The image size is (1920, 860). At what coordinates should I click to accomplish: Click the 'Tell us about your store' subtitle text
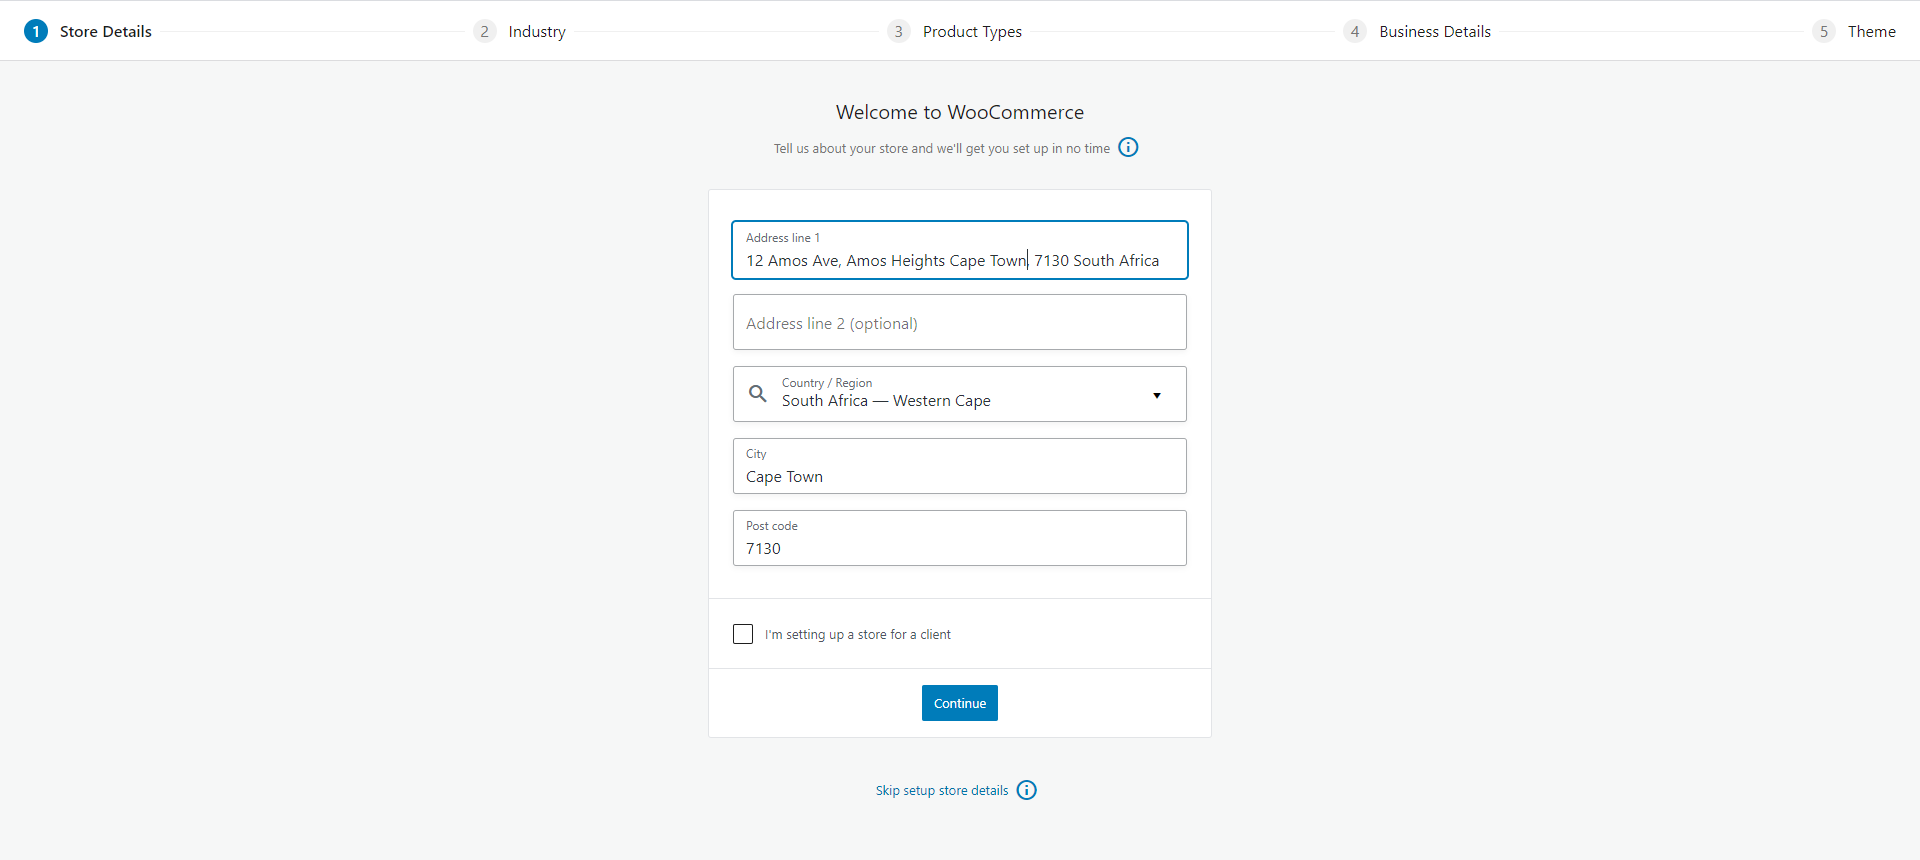pos(942,148)
